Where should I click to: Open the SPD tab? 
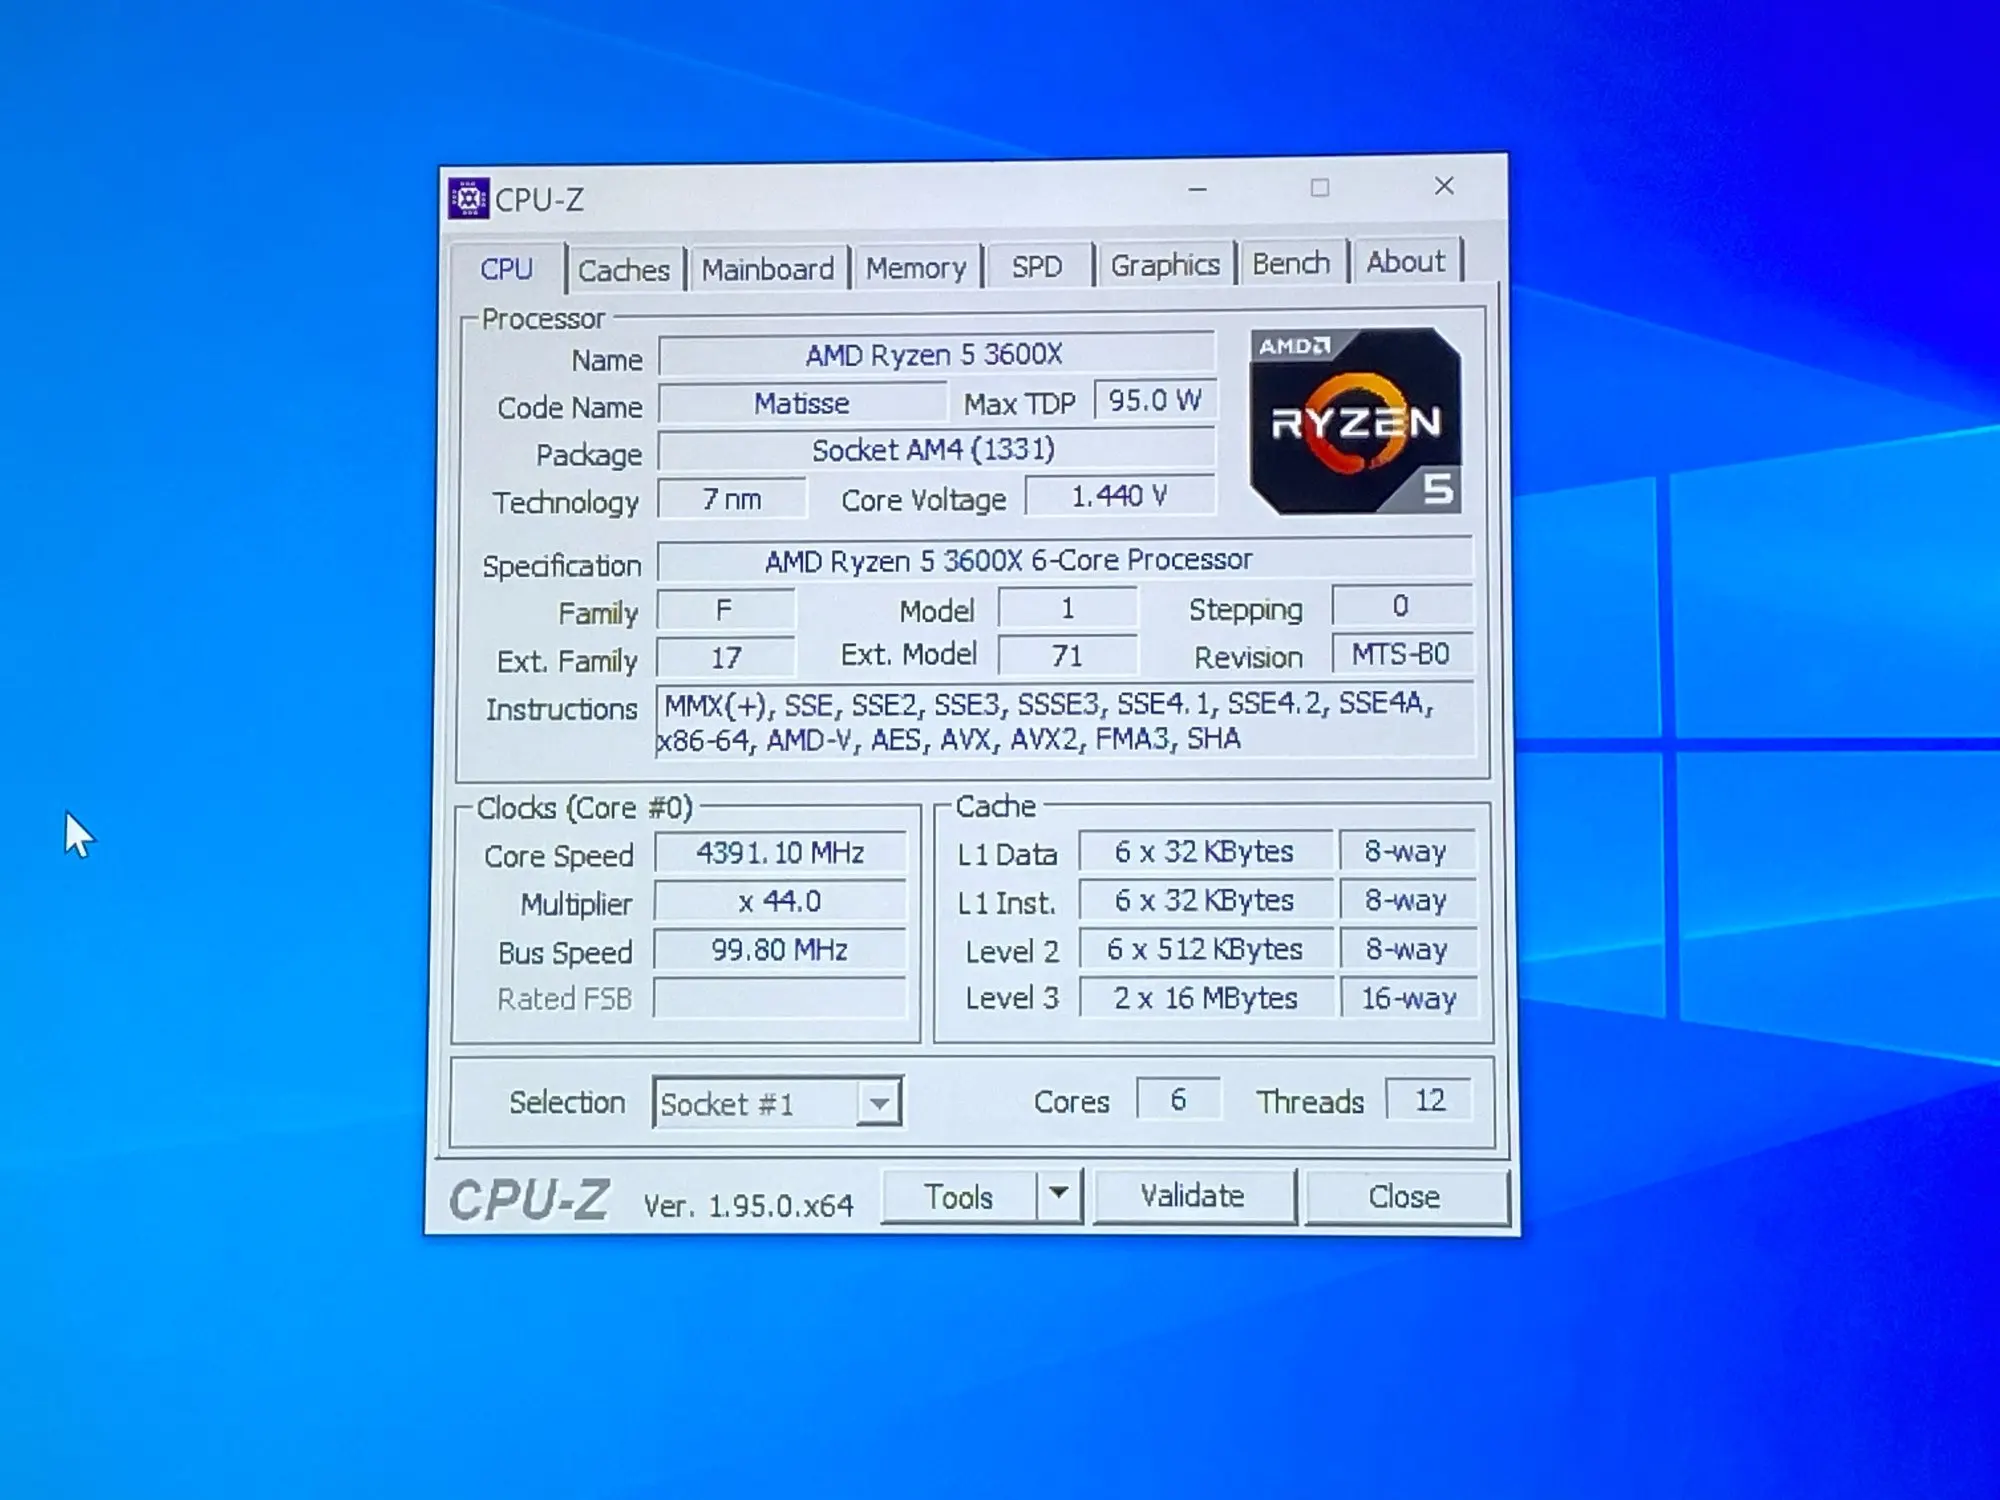tap(1036, 267)
